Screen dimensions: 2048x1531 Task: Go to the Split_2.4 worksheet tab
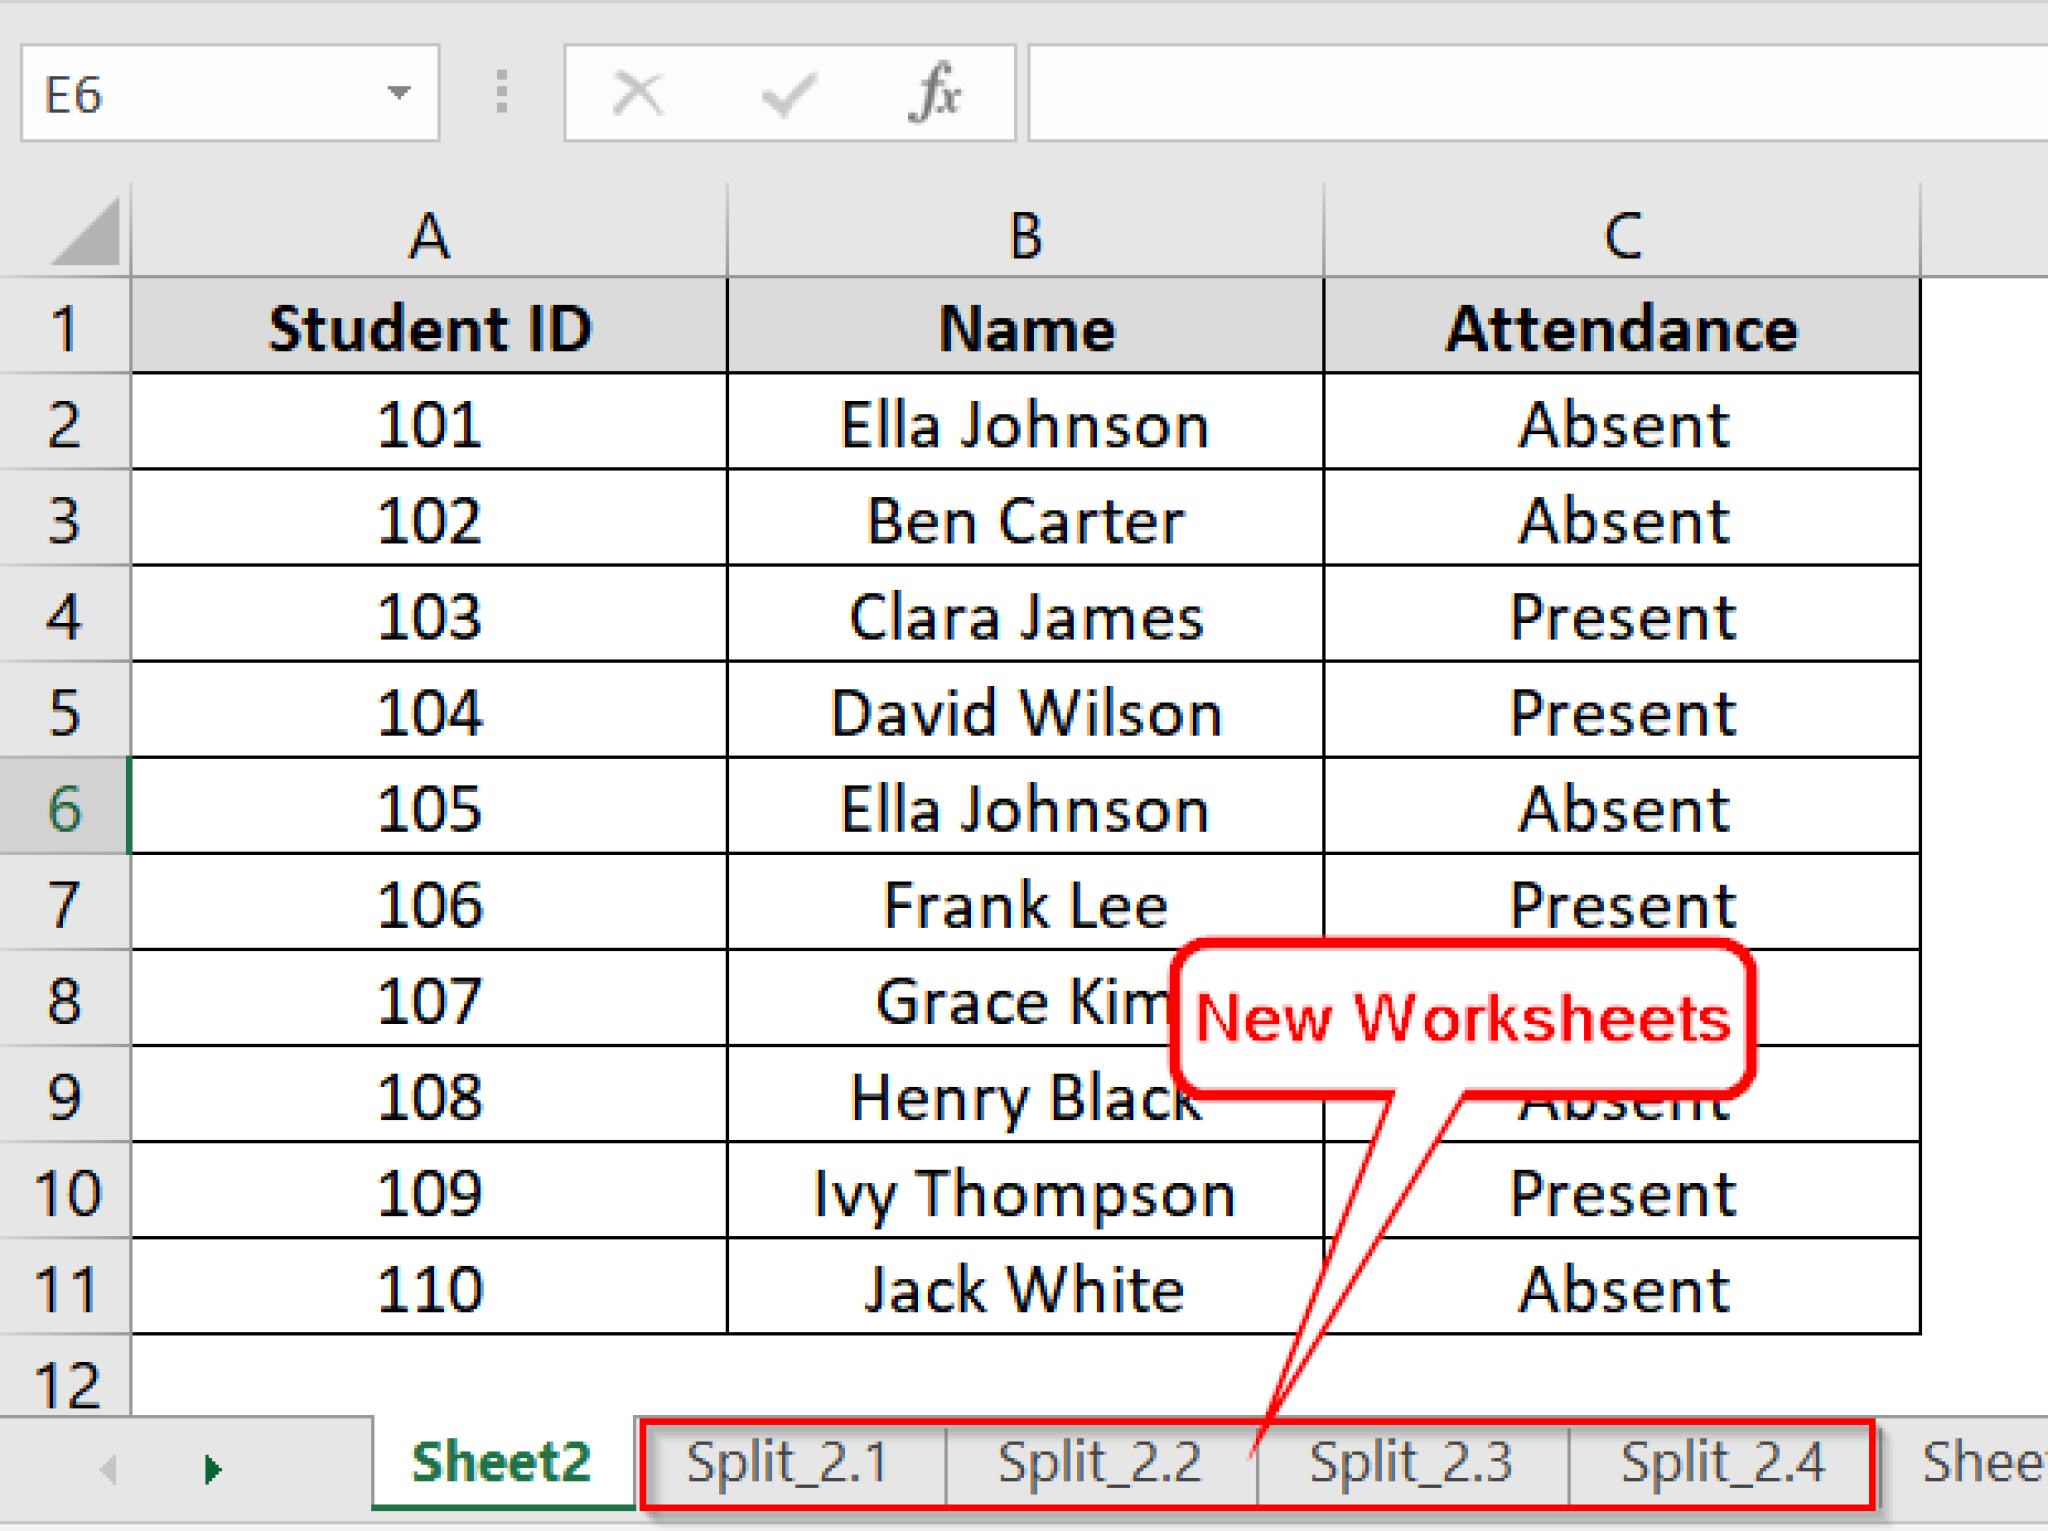1722,1462
